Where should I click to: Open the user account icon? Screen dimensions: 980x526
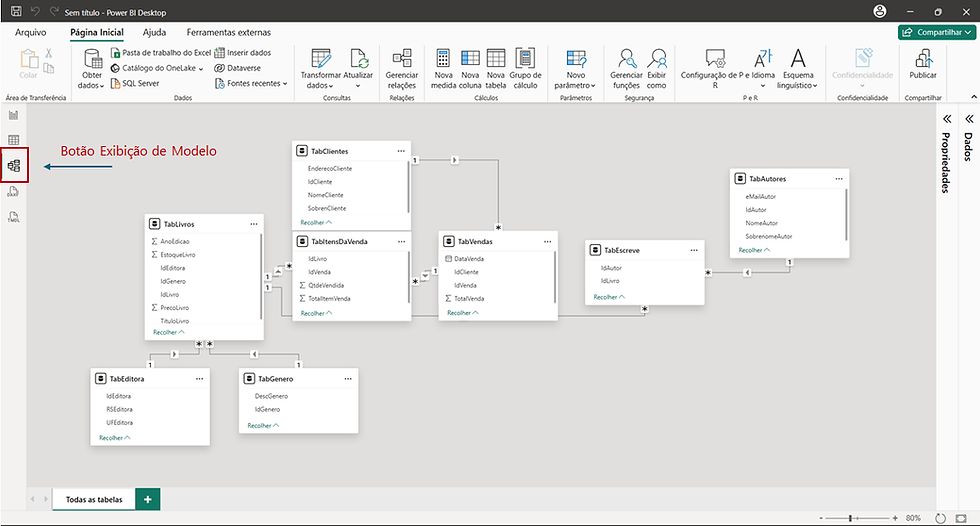tap(879, 11)
